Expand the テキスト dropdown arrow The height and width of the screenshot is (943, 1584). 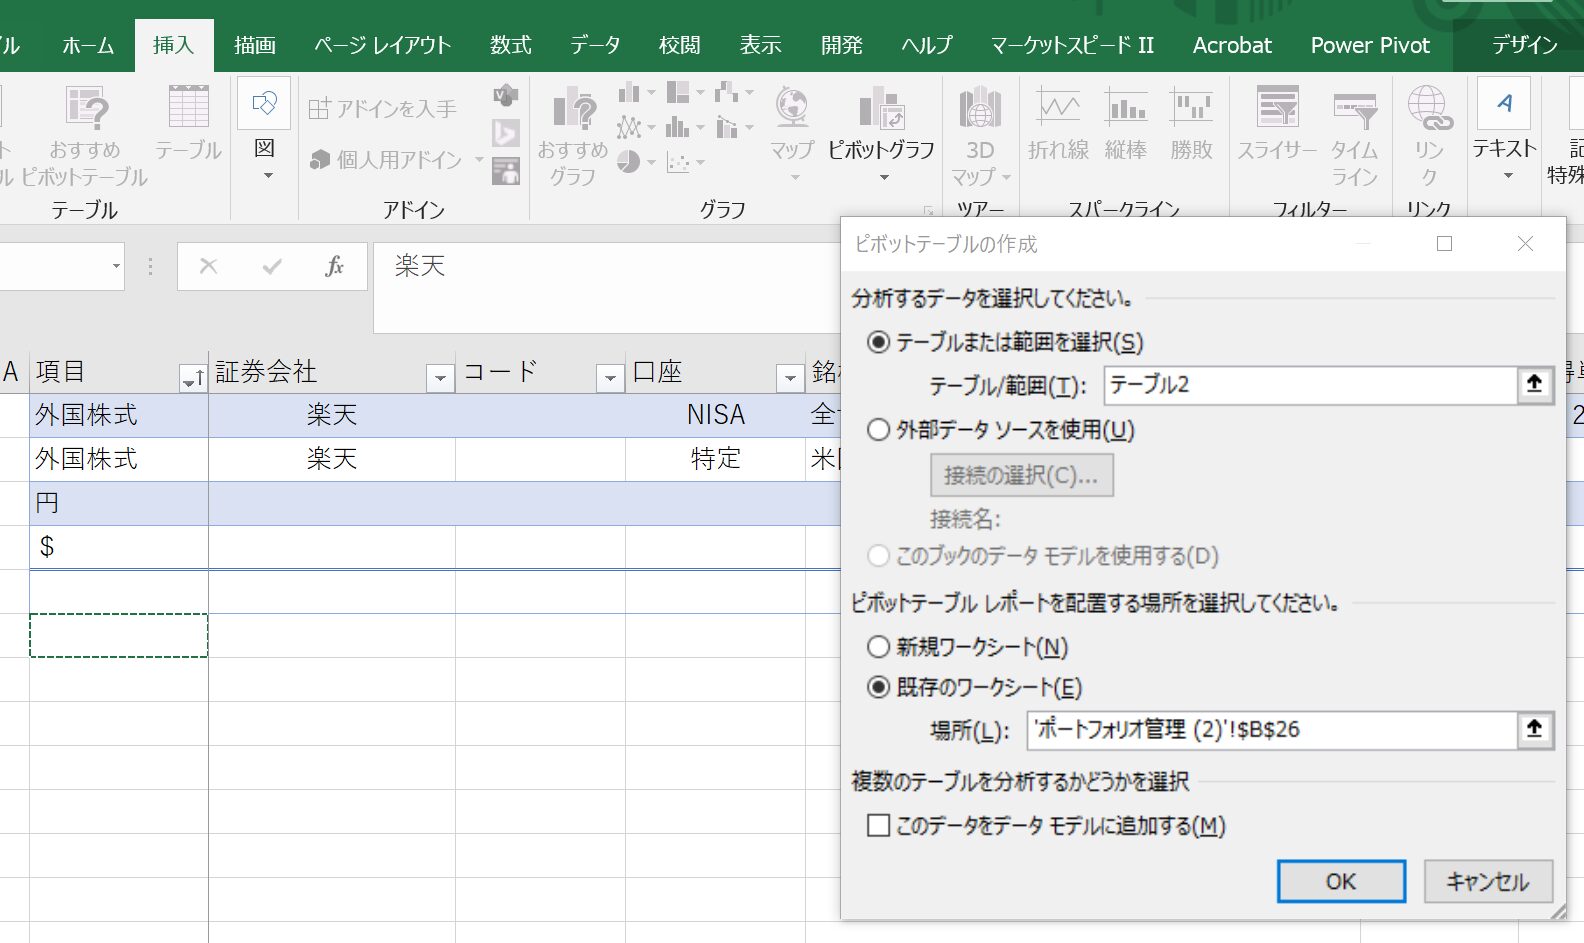coord(1508,177)
